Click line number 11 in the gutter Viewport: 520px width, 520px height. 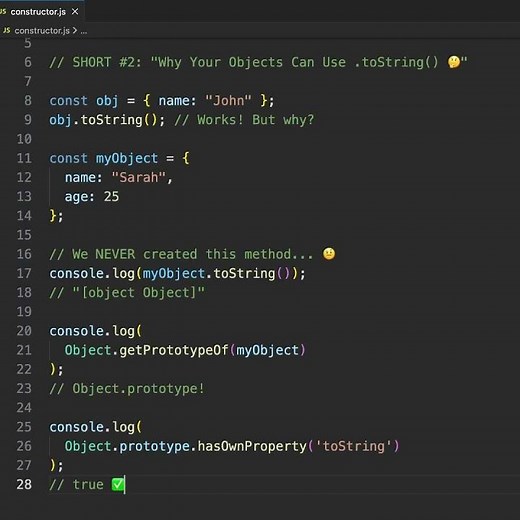coord(24,158)
